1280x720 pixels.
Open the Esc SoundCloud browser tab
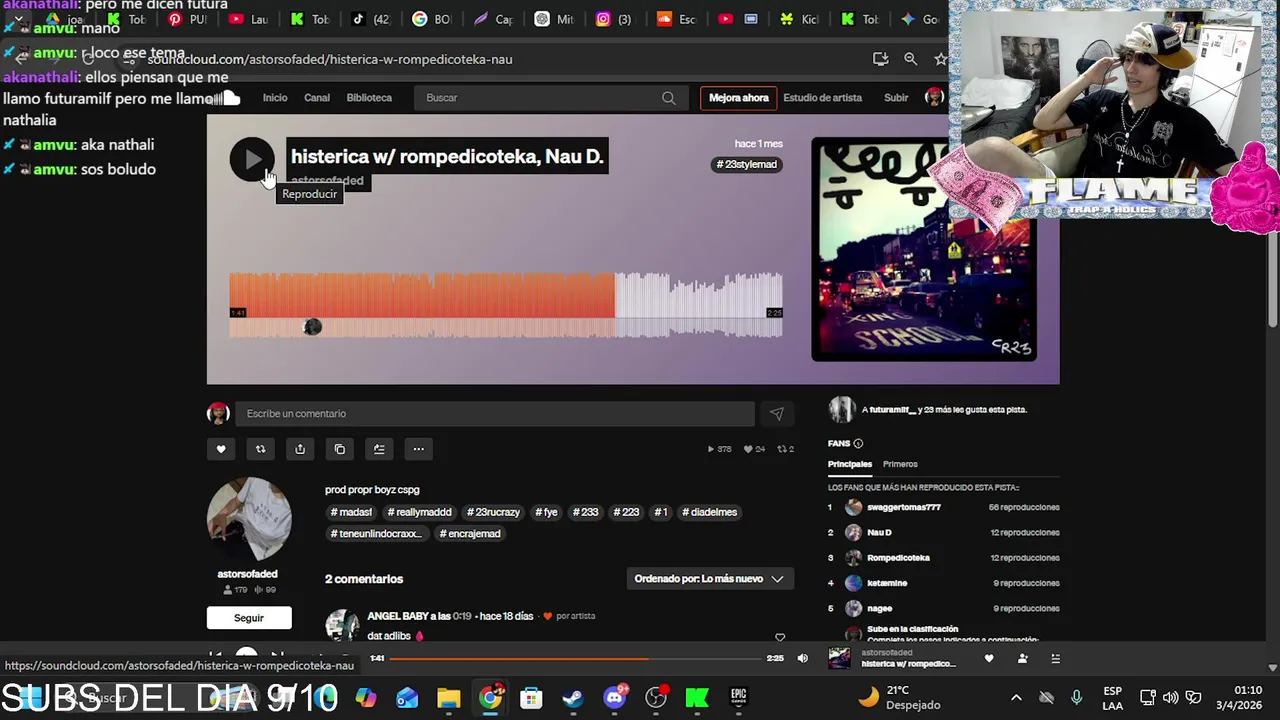pos(677,19)
